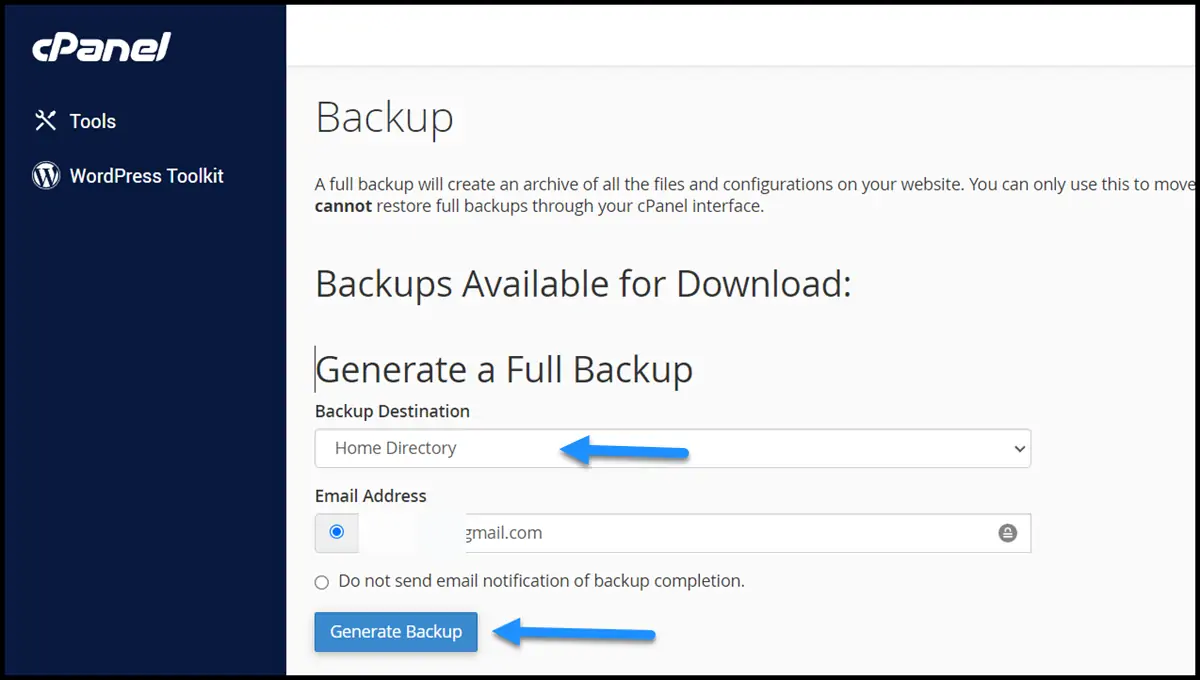Click the 'Backup' page heading
The height and width of the screenshot is (680, 1200).
(x=385, y=117)
